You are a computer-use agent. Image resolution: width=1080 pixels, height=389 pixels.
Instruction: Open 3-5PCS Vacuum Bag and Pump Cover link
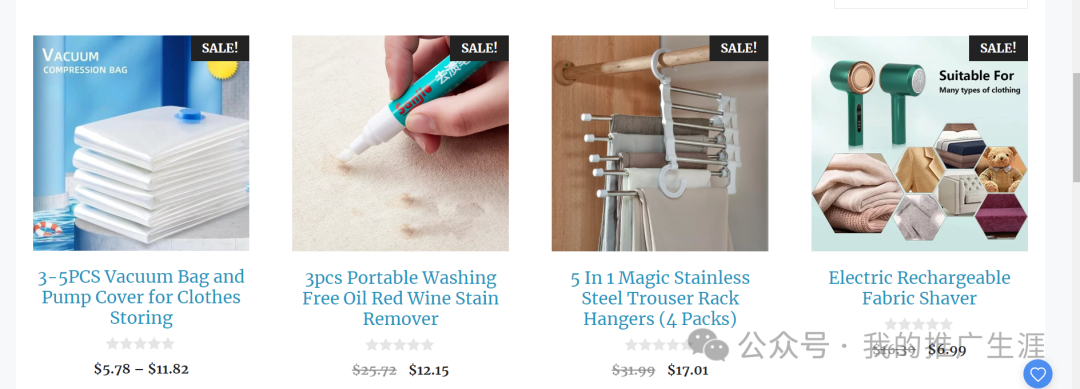(x=141, y=297)
